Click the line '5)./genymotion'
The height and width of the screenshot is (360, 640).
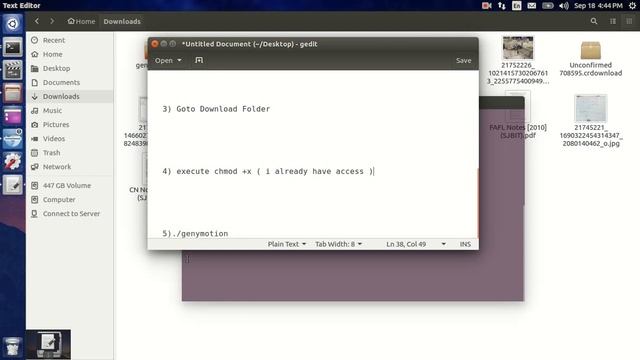pyautogui.click(x=195, y=233)
